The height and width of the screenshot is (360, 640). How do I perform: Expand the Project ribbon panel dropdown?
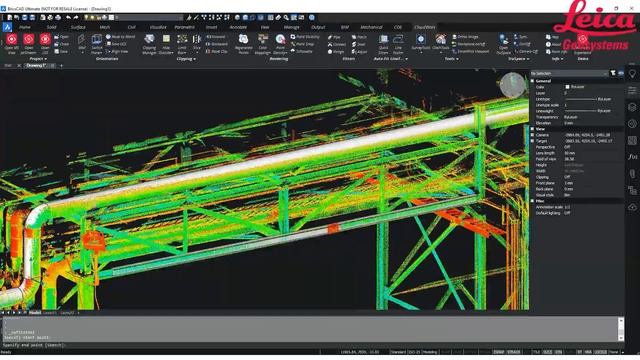tap(38, 59)
